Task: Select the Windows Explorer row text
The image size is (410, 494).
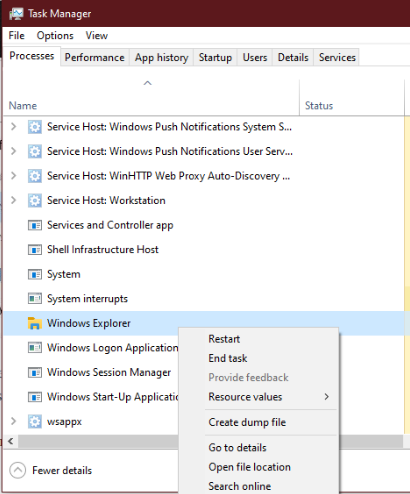Action: point(89,323)
